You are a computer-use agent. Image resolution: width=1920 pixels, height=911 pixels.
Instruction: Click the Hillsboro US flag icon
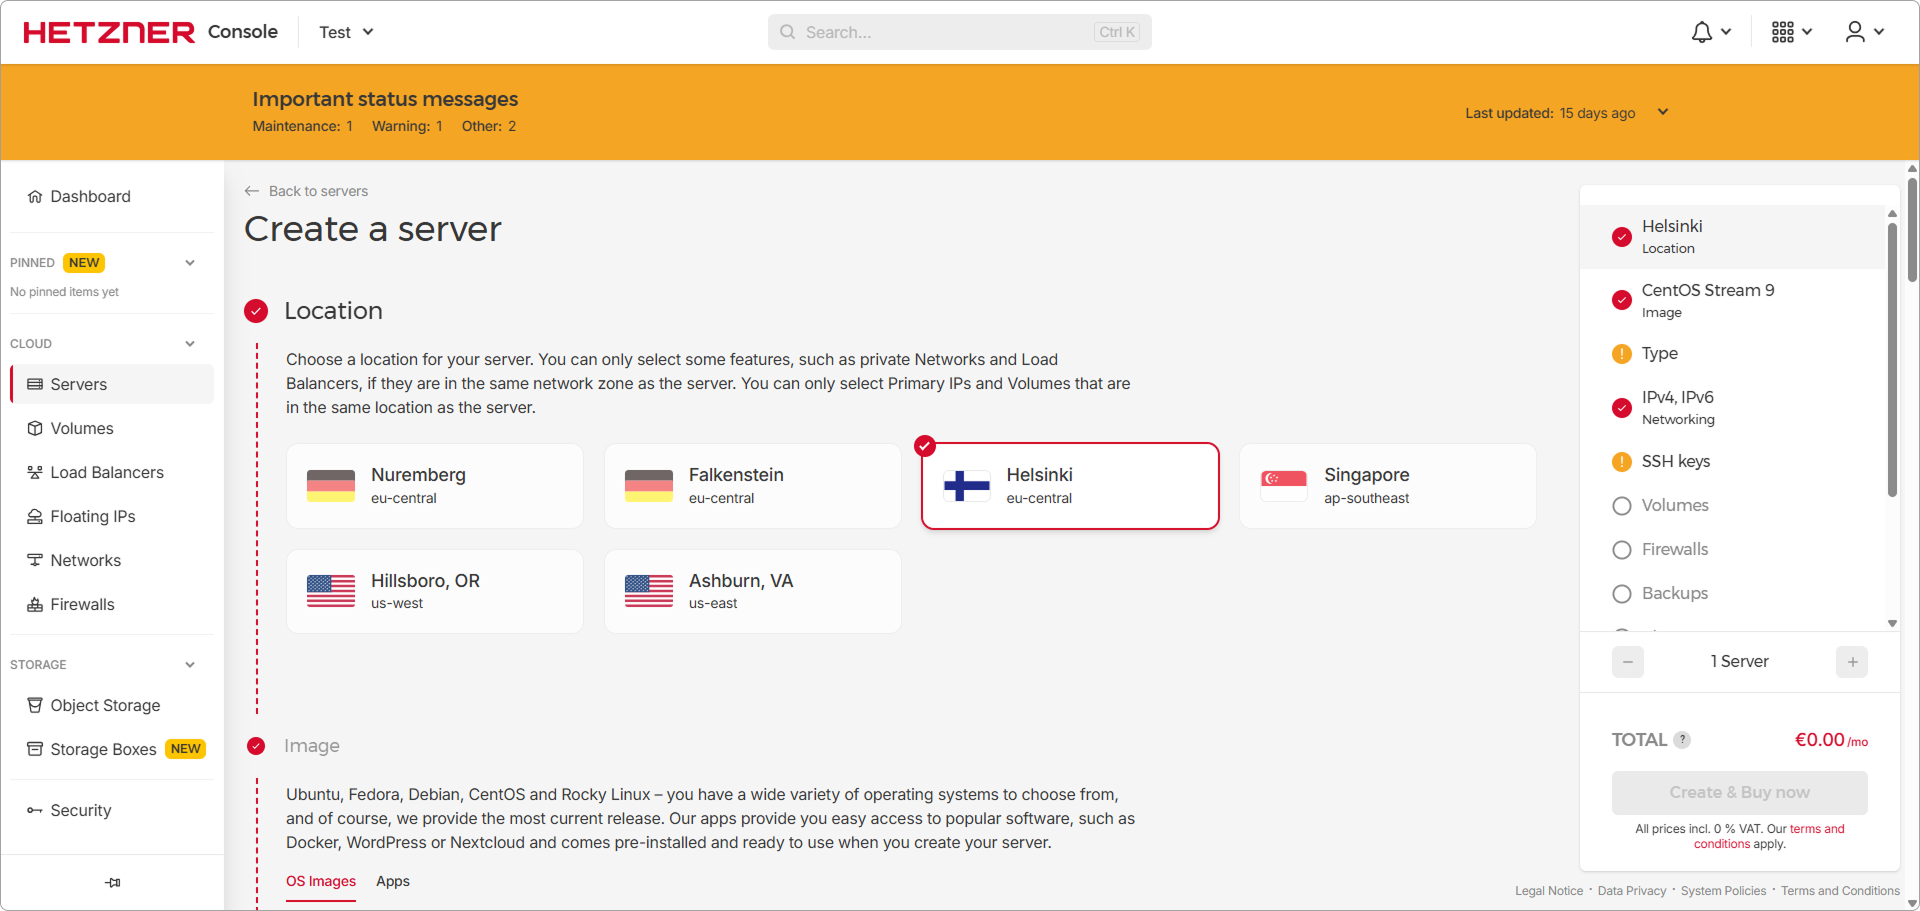[x=331, y=591]
